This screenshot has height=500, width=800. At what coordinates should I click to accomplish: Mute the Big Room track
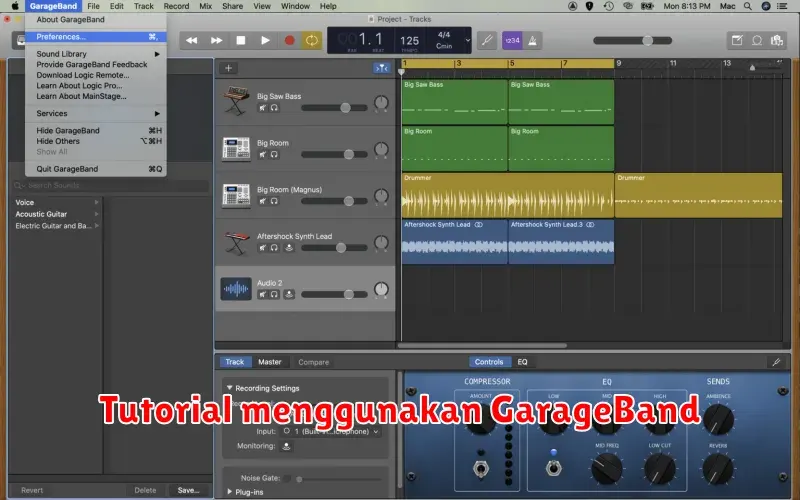[262, 154]
